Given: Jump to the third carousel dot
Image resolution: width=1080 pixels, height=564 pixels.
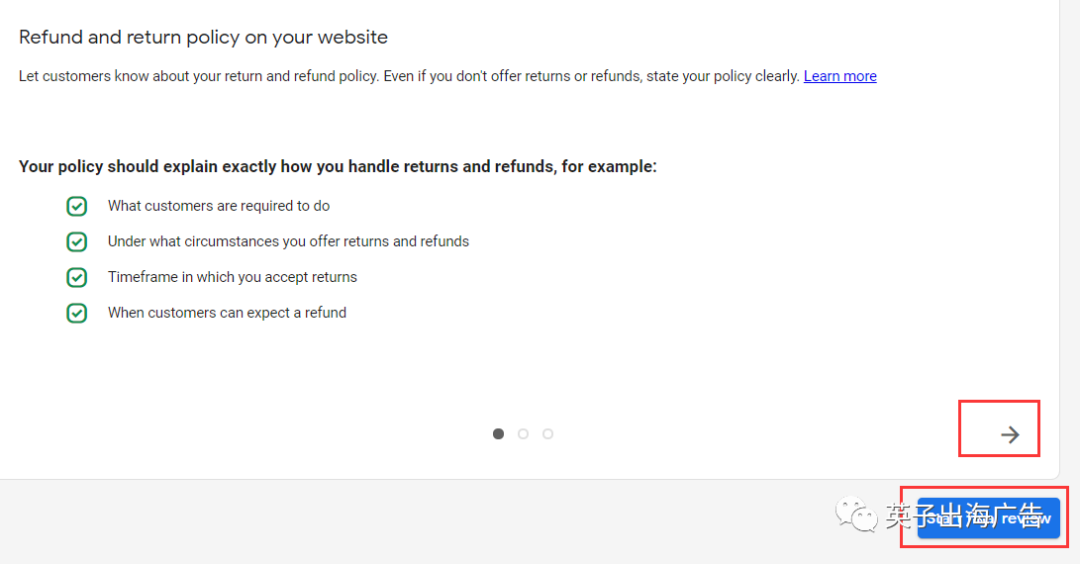Looking at the screenshot, I should click(x=548, y=434).
